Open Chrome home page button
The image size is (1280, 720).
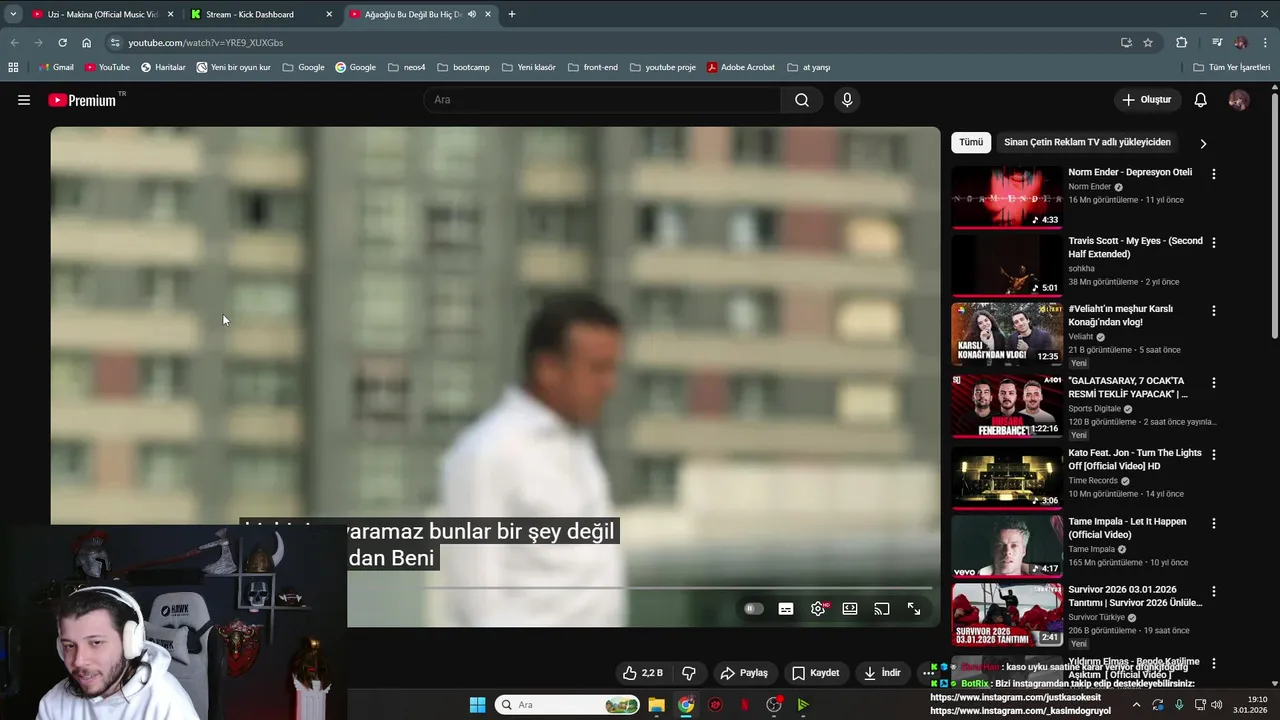point(87,43)
